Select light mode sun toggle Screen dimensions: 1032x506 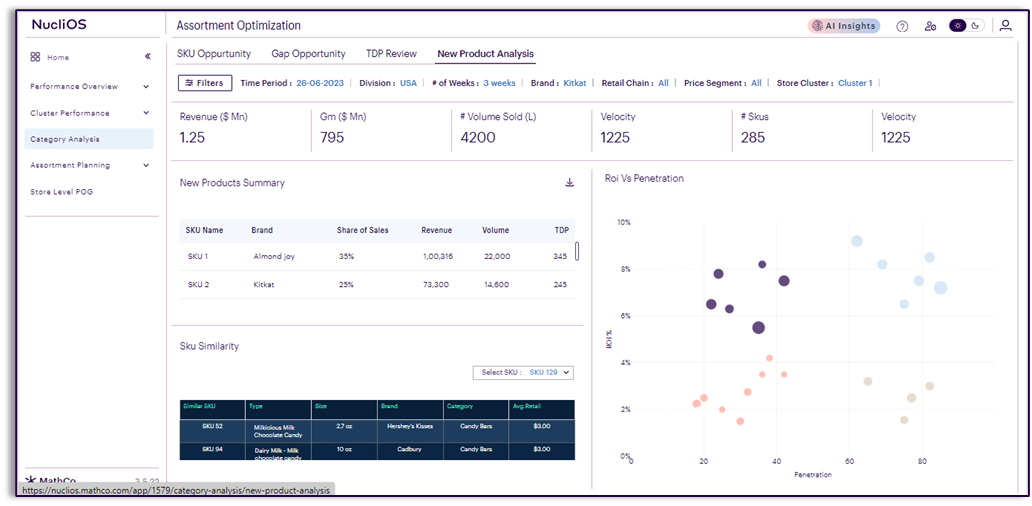pos(958,26)
